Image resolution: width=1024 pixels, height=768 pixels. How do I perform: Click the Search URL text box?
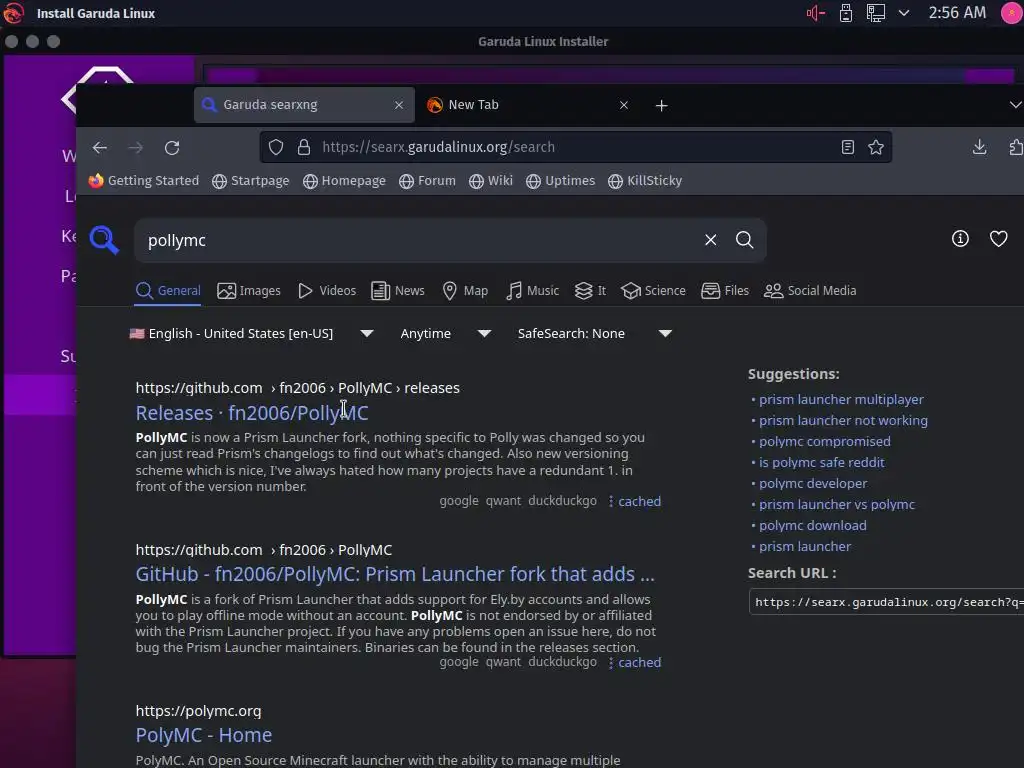coord(886,602)
